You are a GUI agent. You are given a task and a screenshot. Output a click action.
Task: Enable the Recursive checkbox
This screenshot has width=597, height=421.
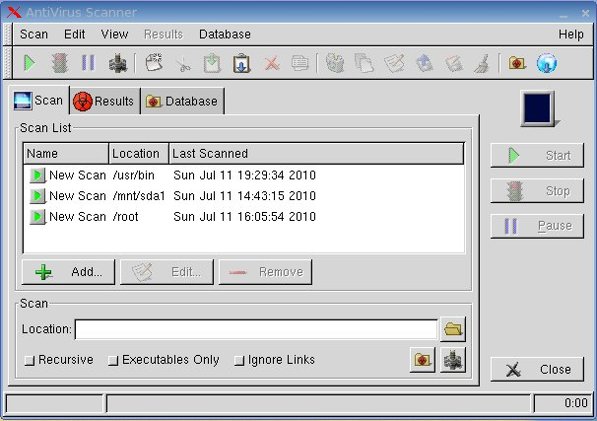pyautogui.click(x=30, y=360)
